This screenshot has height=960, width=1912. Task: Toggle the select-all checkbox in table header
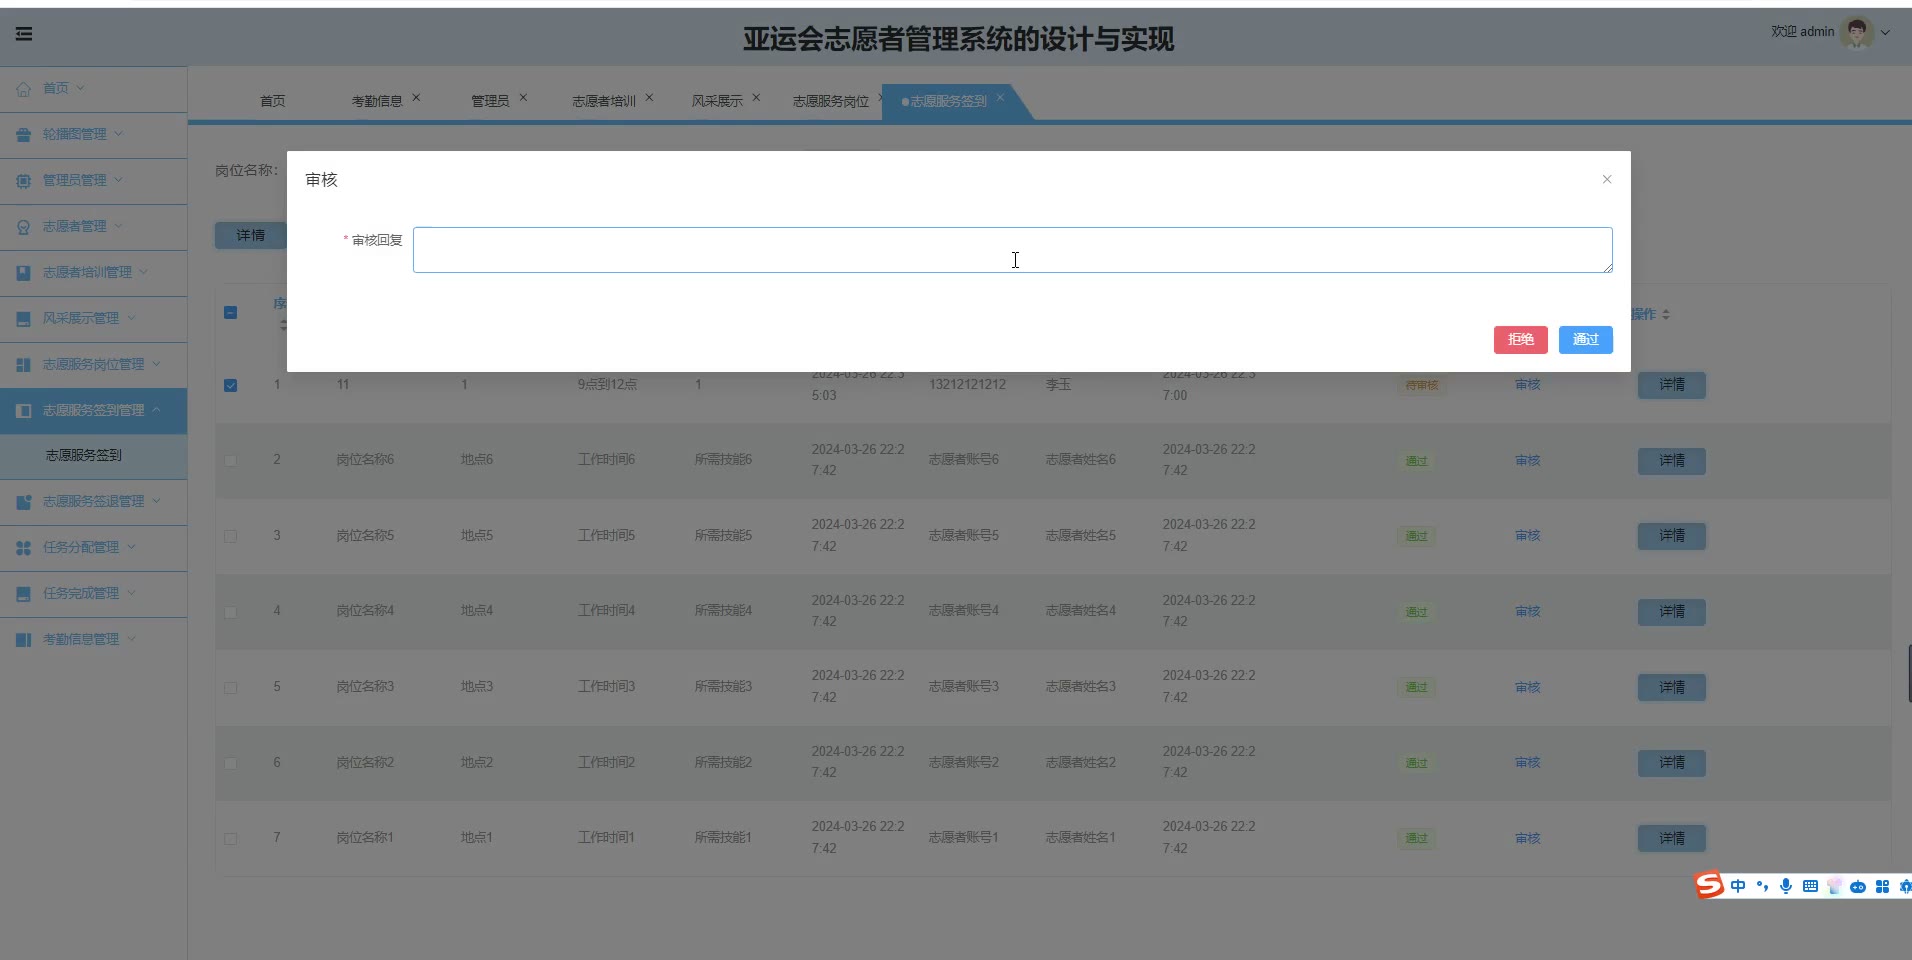(x=231, y=313)
